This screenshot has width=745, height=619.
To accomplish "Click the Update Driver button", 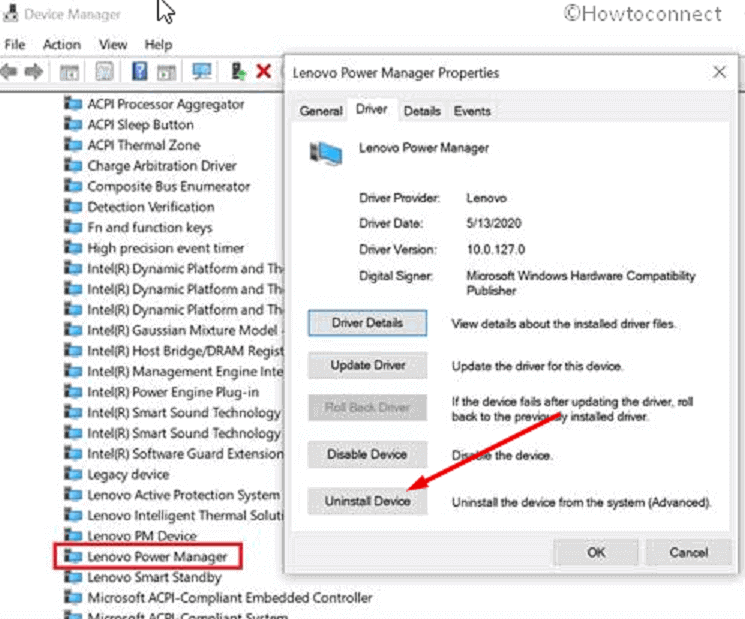I will [367, 365].
